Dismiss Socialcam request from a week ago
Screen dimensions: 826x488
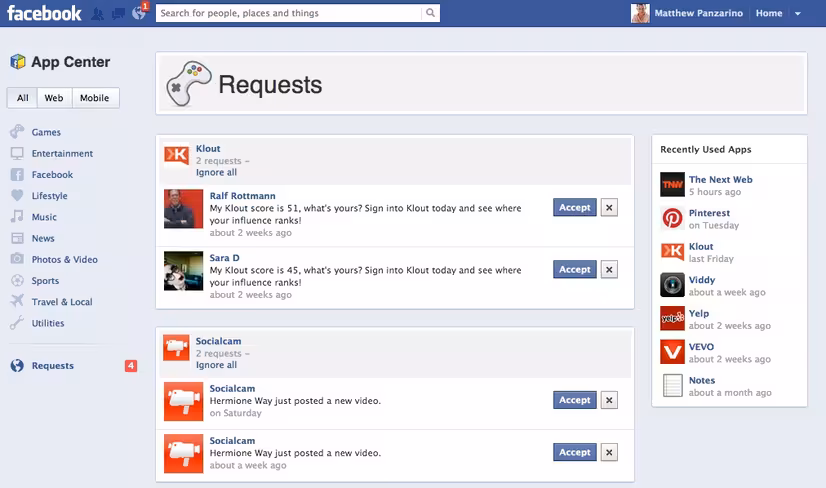point(609,452)
